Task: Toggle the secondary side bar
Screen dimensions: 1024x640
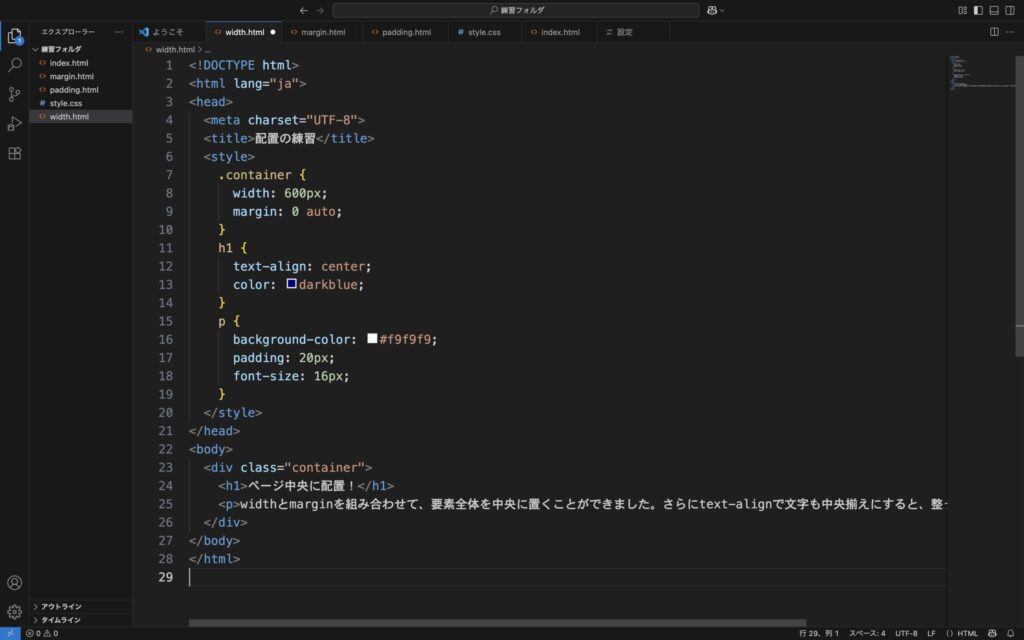Action: click(1010, 10)
